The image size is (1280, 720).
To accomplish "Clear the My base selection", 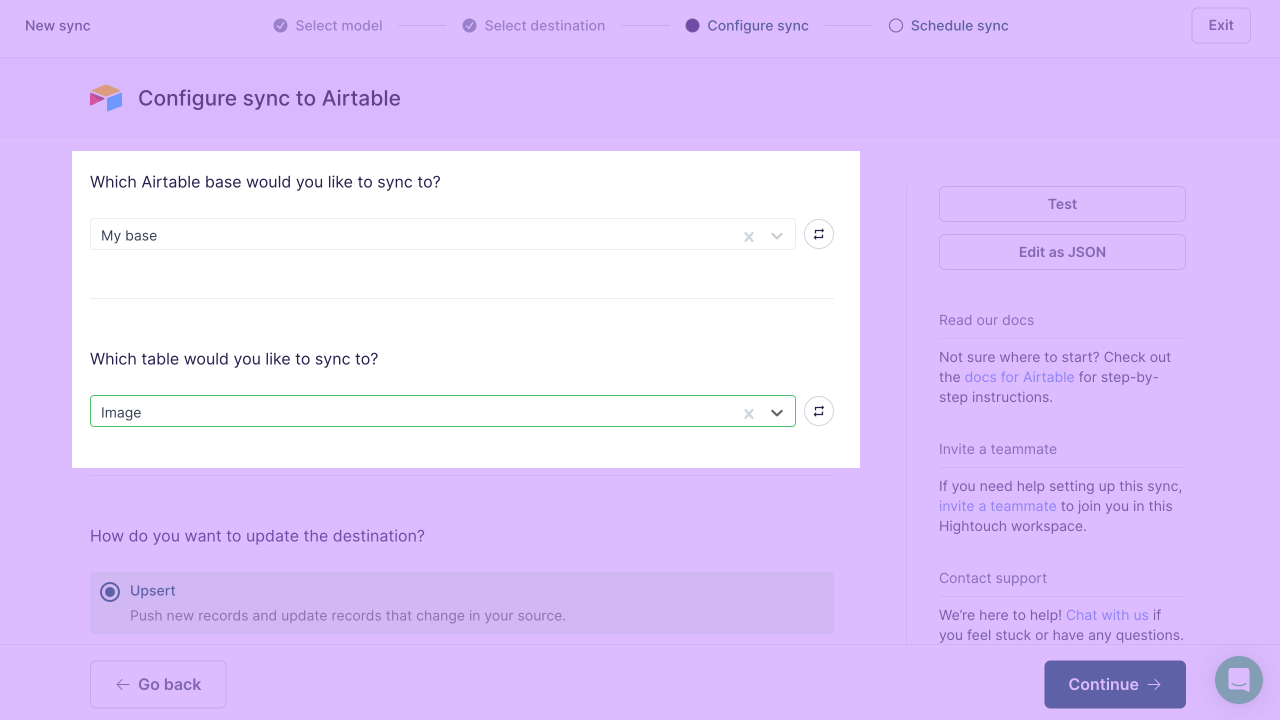I will click(749, 236).
